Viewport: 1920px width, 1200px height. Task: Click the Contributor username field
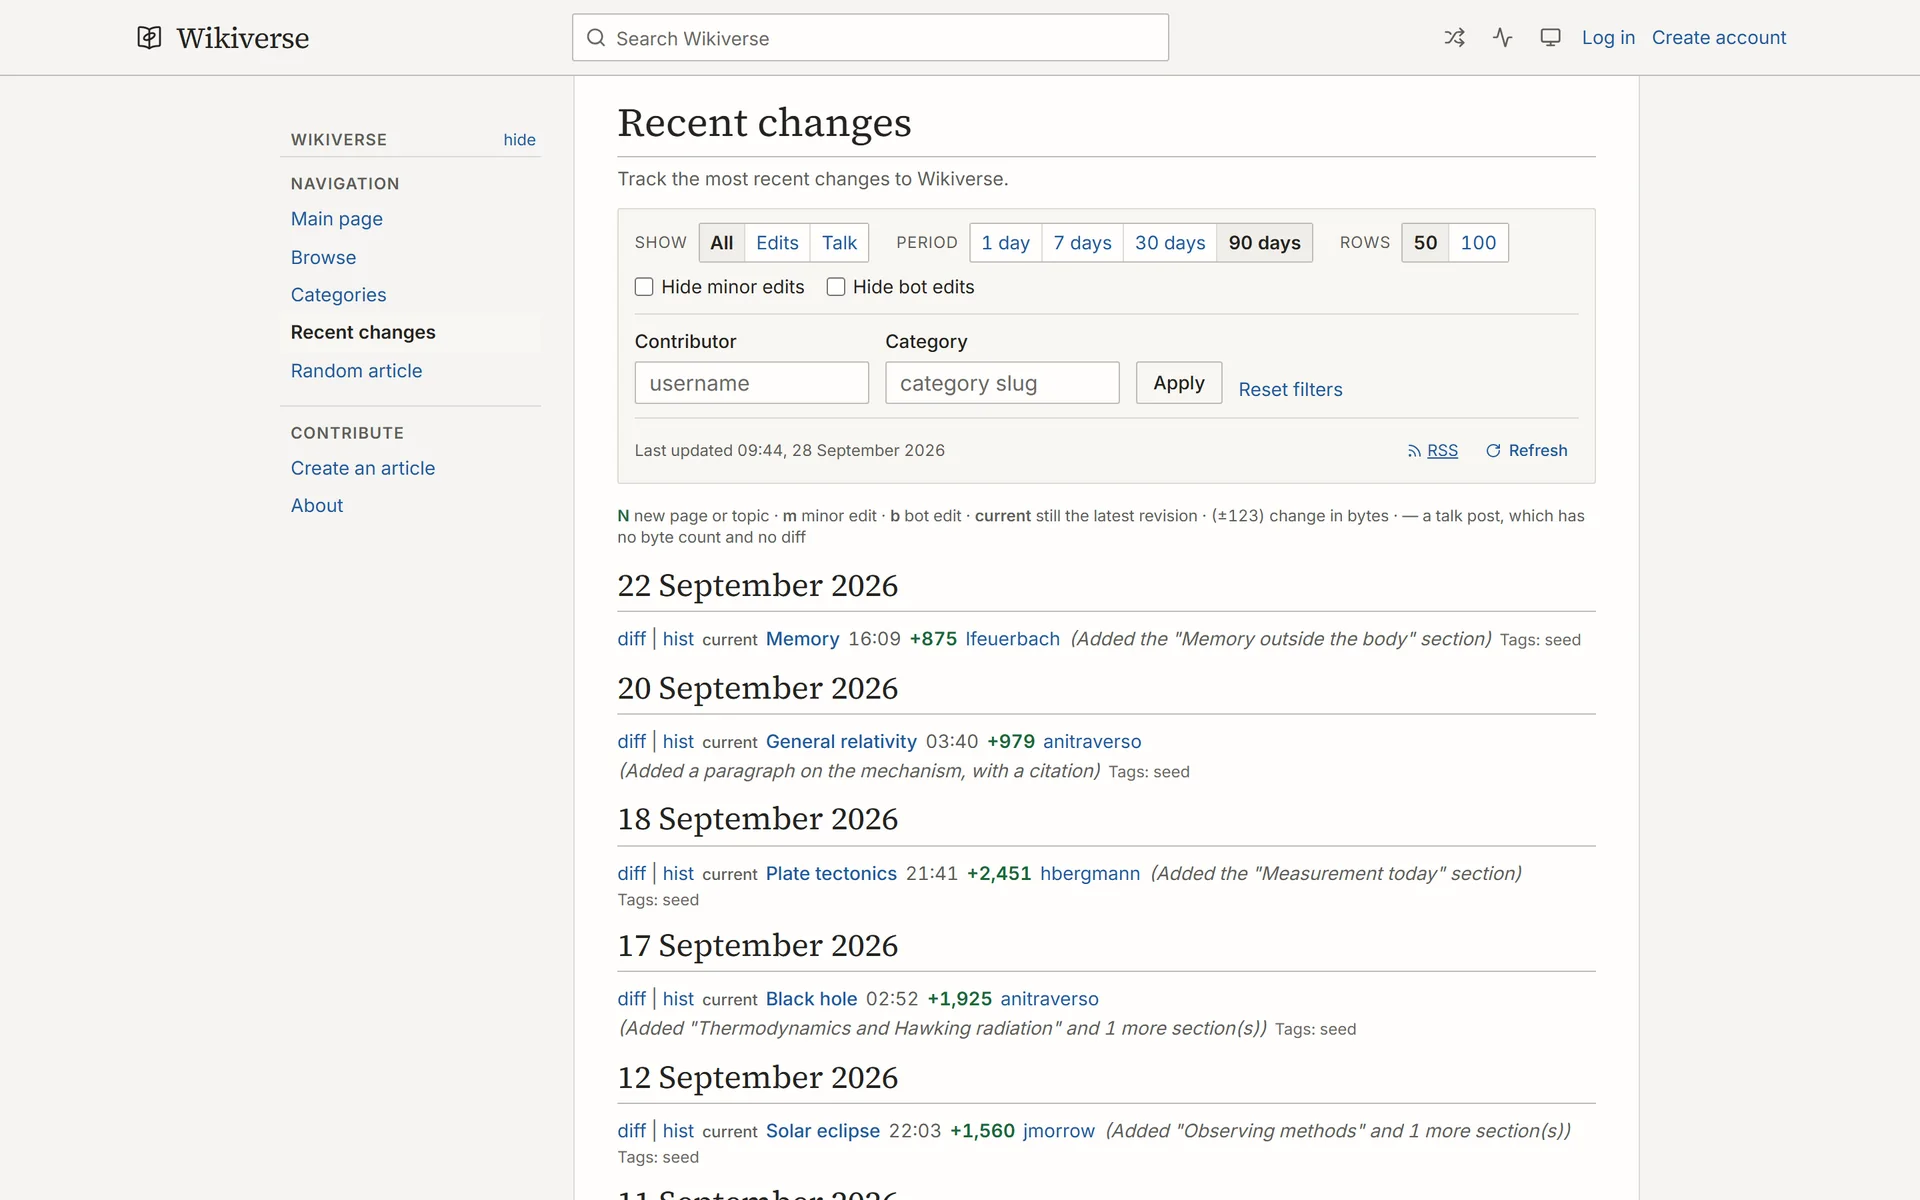(x=752, y=383)
